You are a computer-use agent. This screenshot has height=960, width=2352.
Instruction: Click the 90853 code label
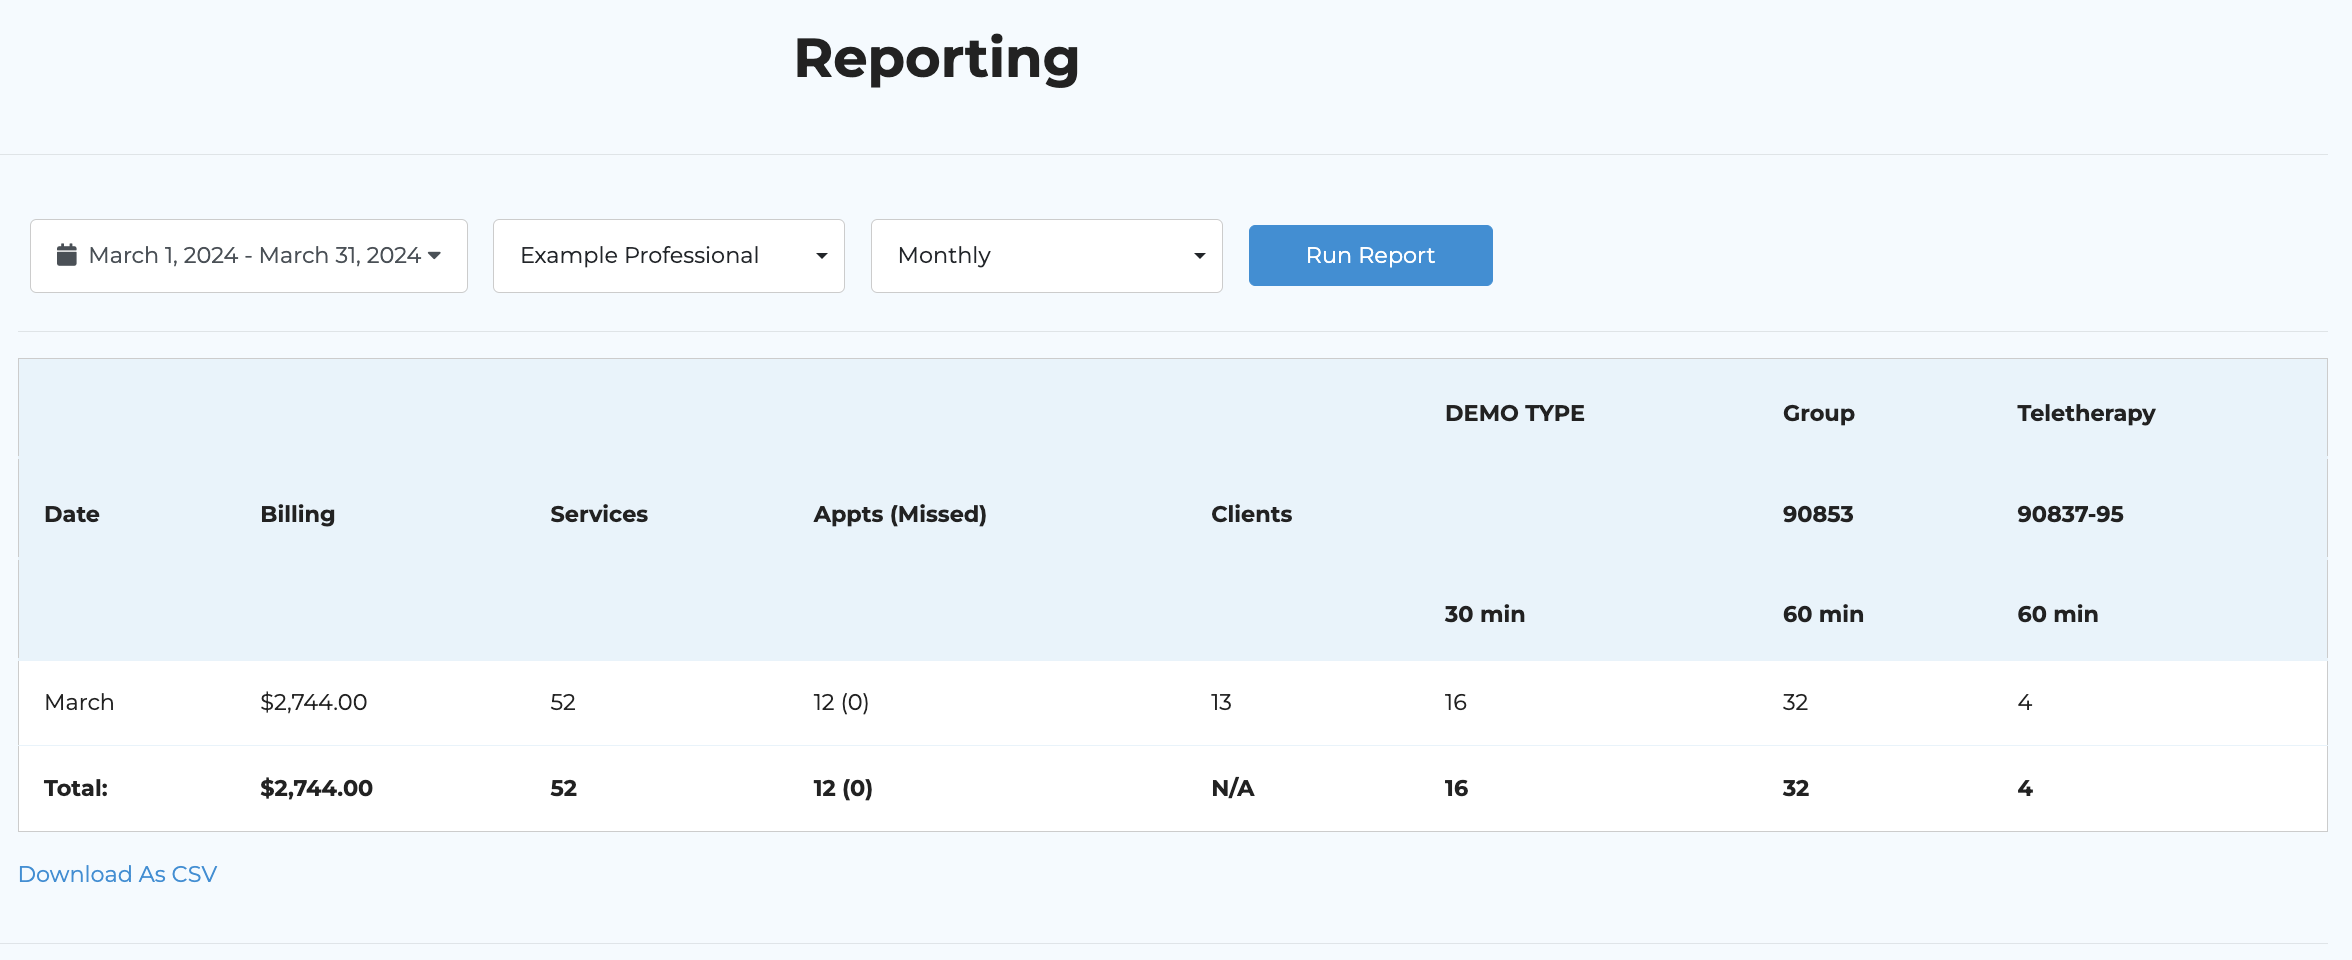click(x=1818, y=514)
